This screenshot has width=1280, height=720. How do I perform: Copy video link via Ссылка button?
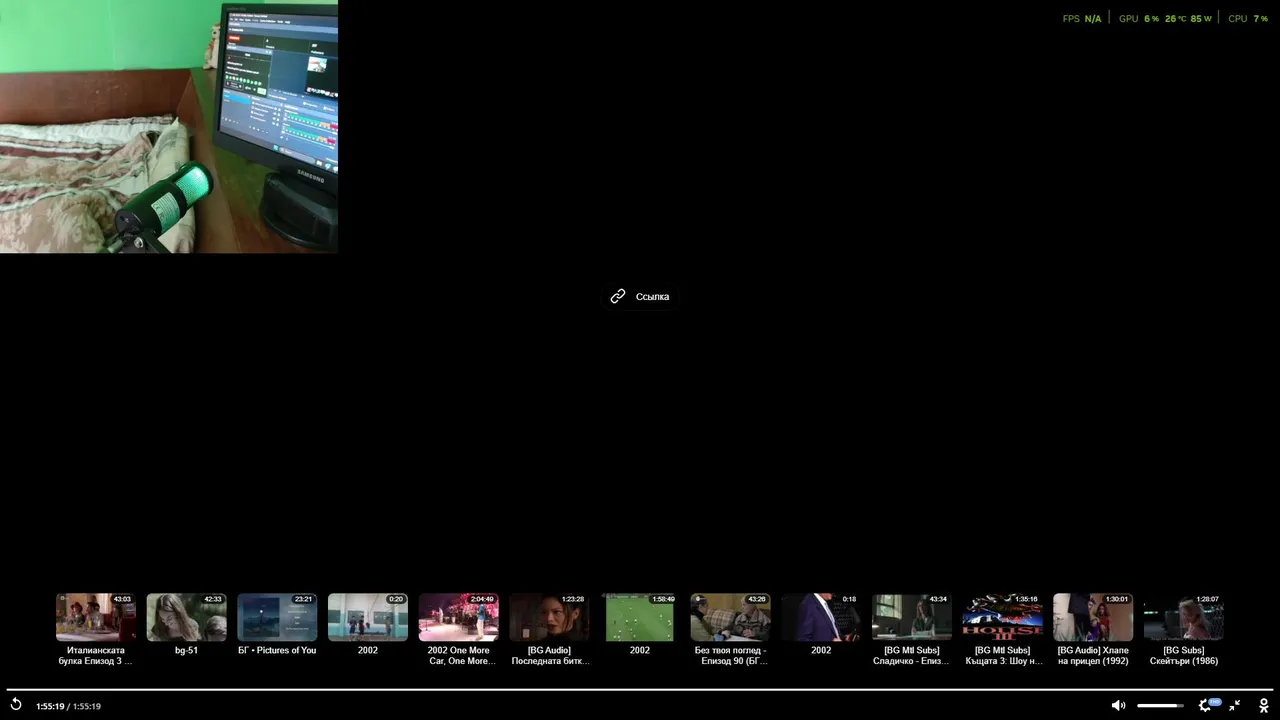[x=640, y=296]
